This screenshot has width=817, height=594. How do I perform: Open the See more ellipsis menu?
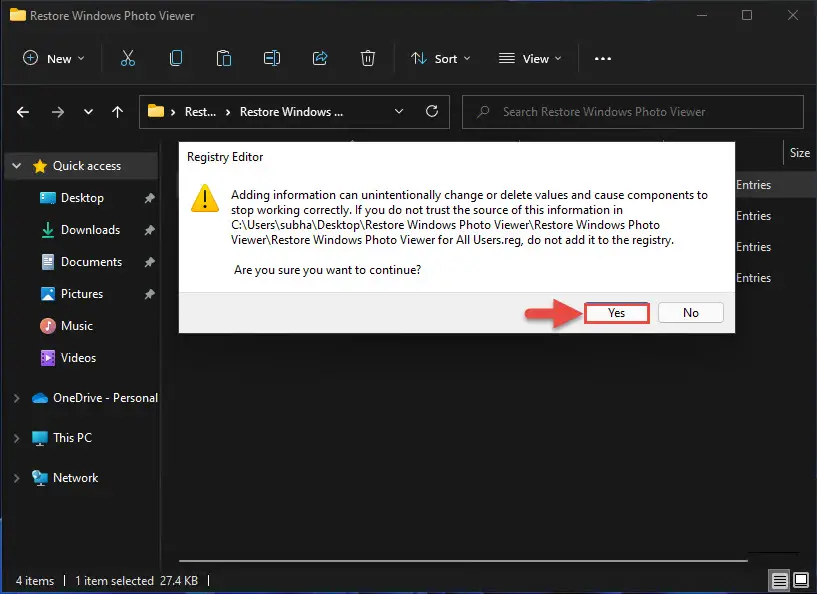point(603,58)
